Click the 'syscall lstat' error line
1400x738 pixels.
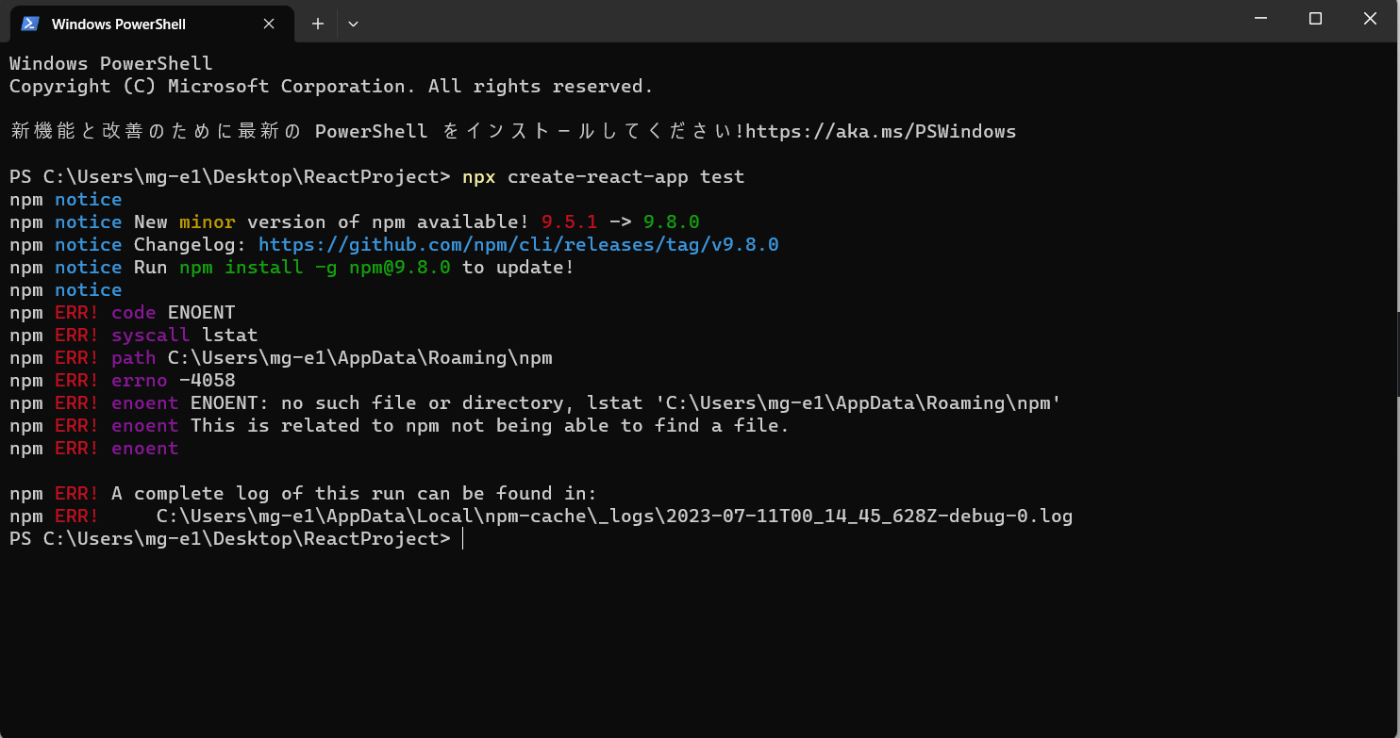point(133,335)
